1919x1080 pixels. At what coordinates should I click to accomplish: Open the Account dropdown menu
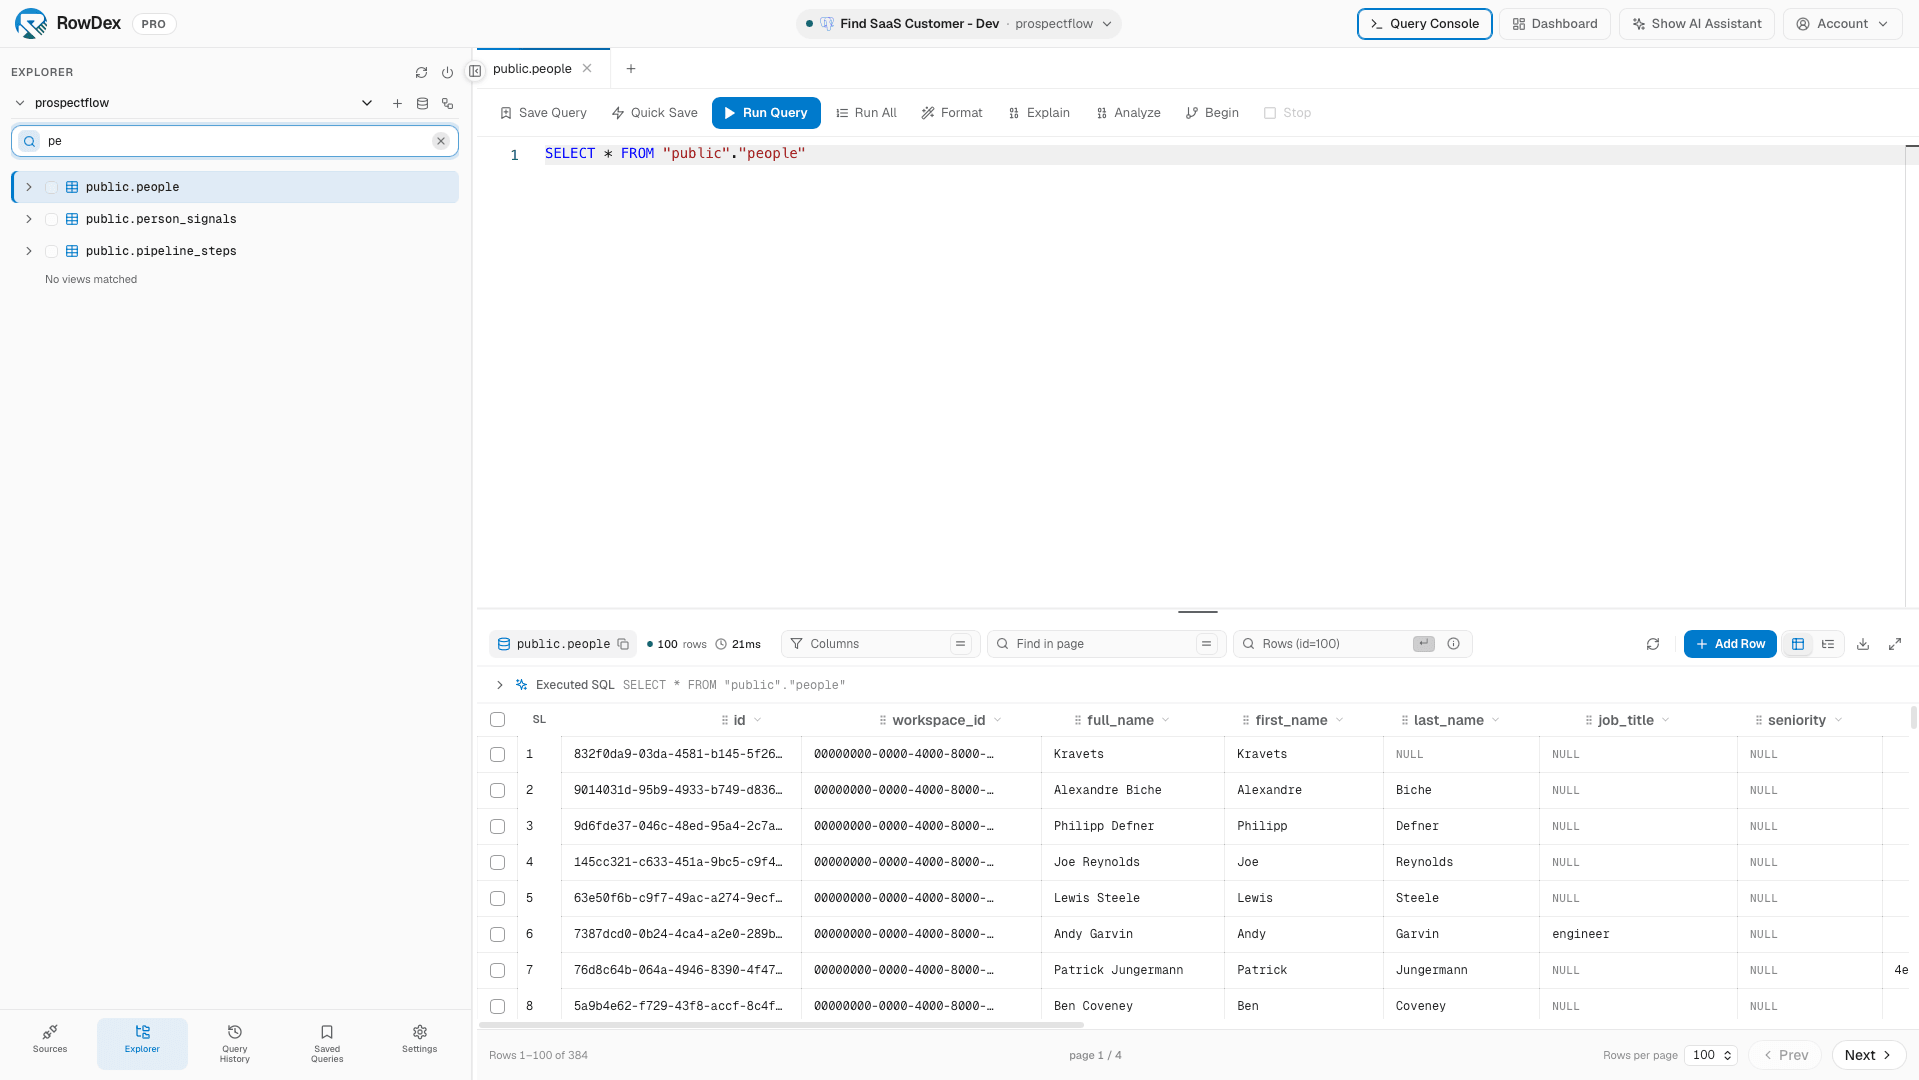click(1842, 24)
